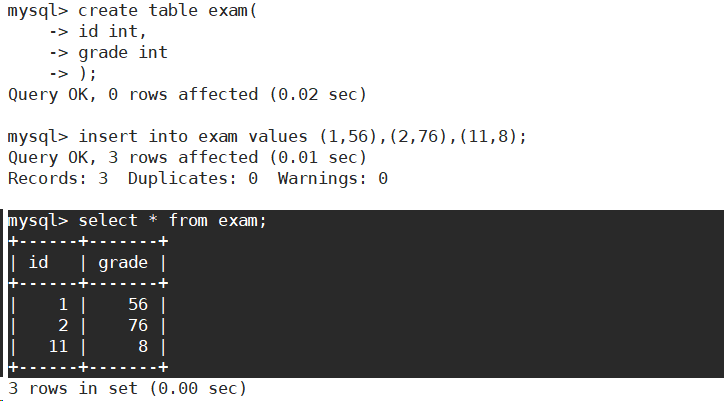Click the id value 11
Image resolution: width=724 pixels, height=401 pixels.
coord(58,346)
